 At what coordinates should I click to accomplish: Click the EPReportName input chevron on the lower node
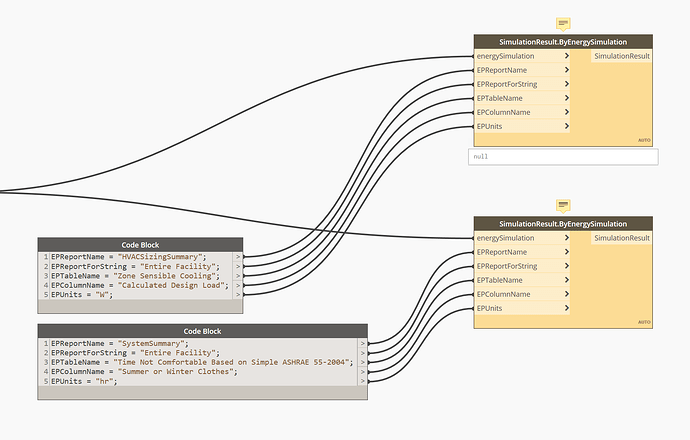click(567, 252)
